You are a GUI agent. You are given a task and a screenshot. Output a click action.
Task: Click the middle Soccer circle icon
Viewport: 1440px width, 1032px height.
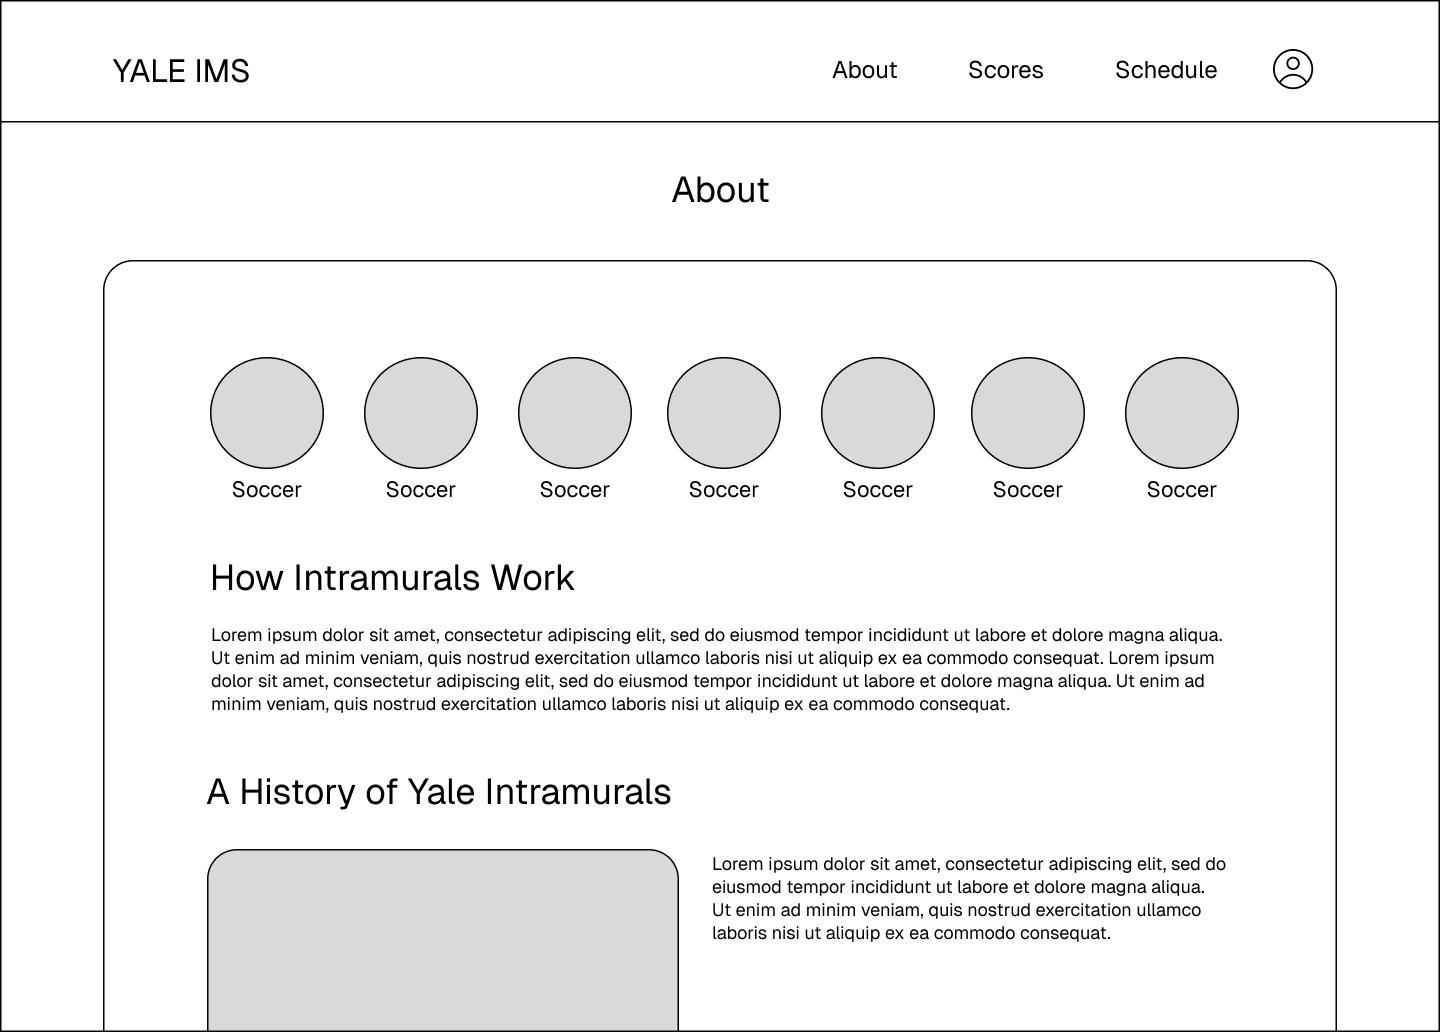tap(724, 413)
